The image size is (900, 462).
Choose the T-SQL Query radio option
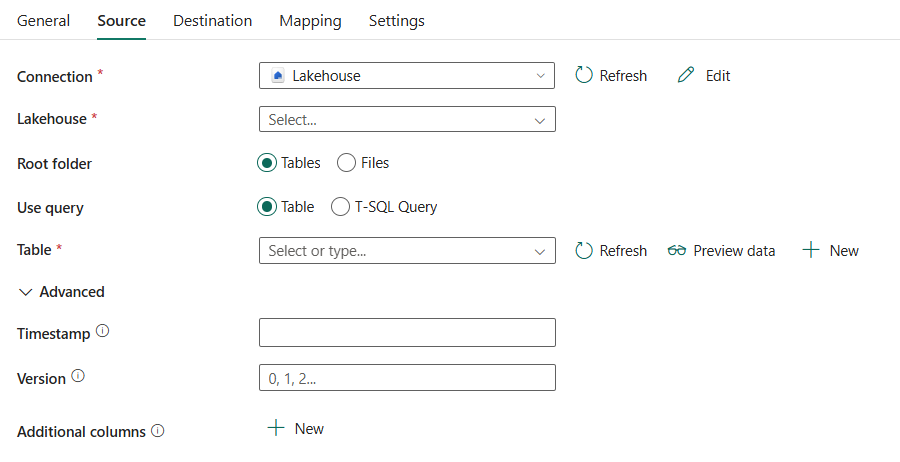tap(340, 207)
